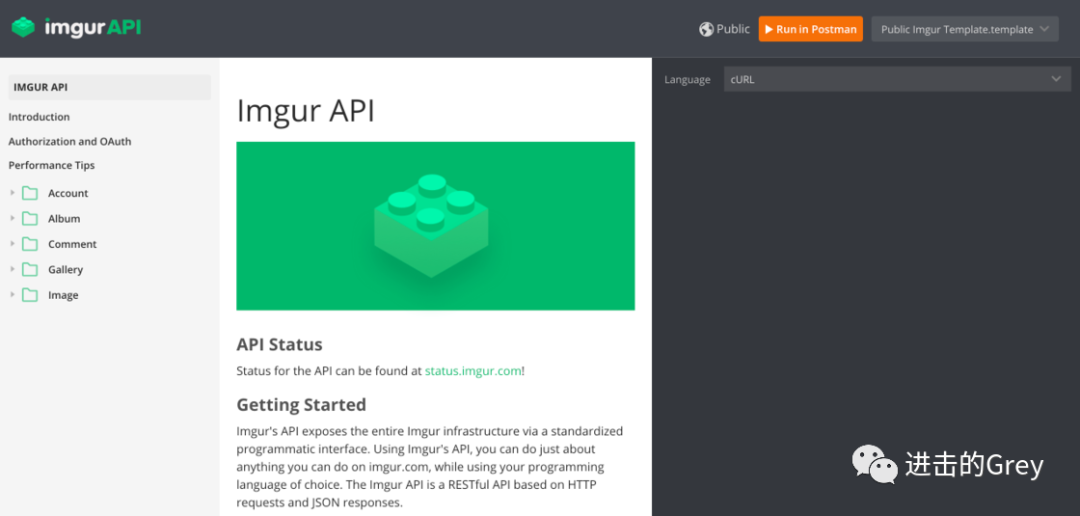The image size is (1080, 516).
Task: Select the Gallery folder label
Action: (x=65, y=270)
